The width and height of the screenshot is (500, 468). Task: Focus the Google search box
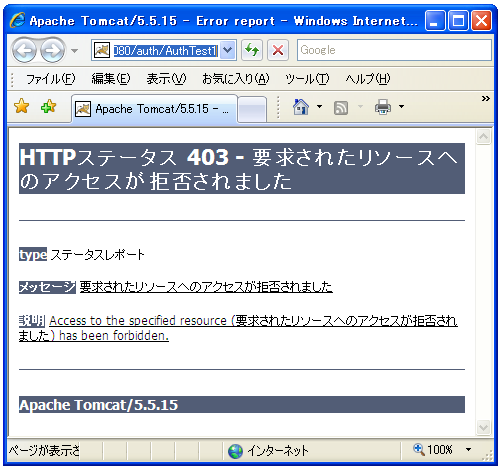pyautogui.click(x=394, y=50)
